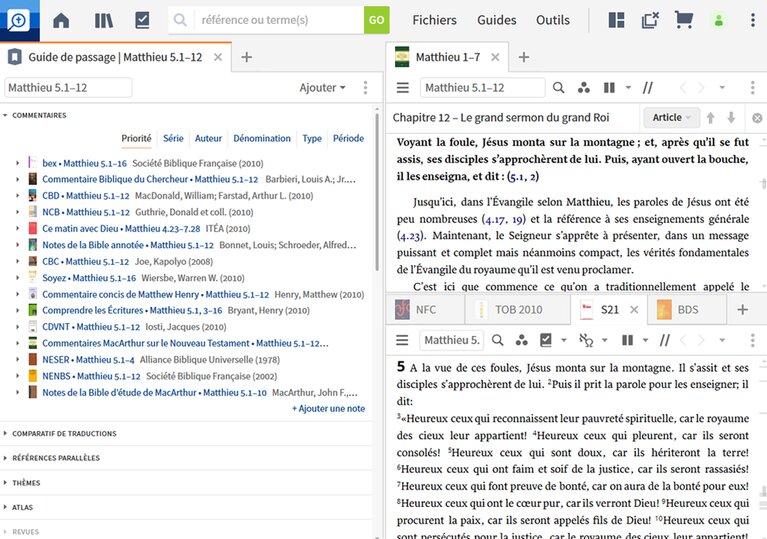The image size is (767, 539).
Task: Click interlinear icon in S21 toolbar
Action: pos(586,340)
